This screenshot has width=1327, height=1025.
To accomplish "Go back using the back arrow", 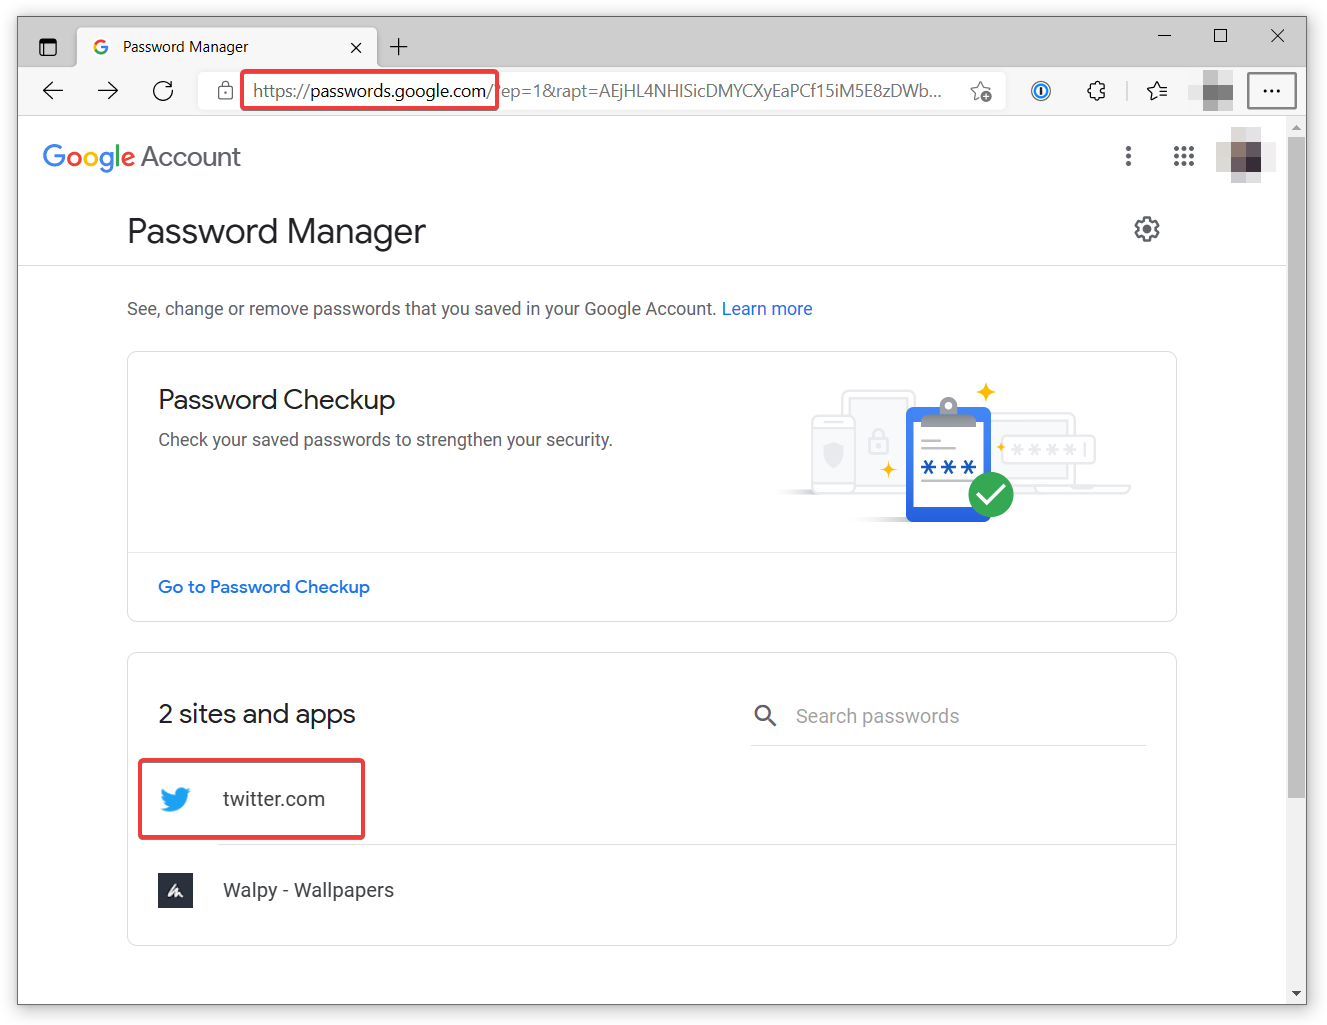I will [53, 90].
